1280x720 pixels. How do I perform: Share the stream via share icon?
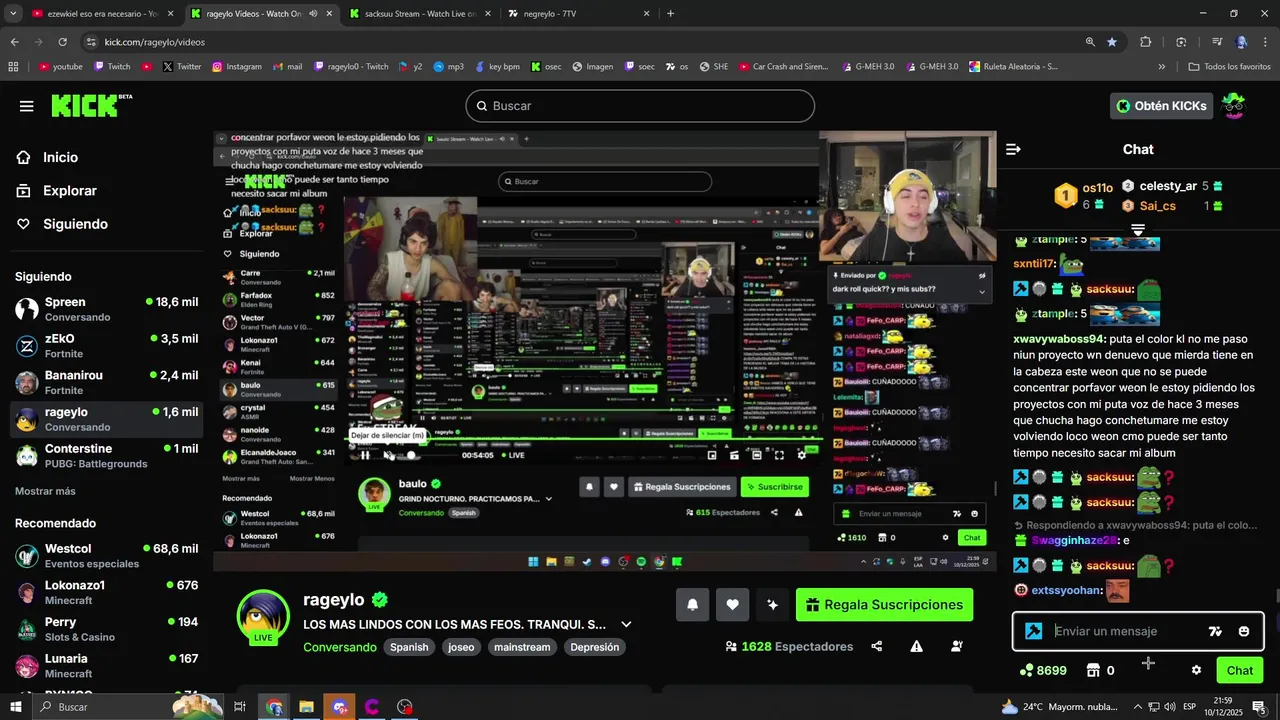click(877, 646)
